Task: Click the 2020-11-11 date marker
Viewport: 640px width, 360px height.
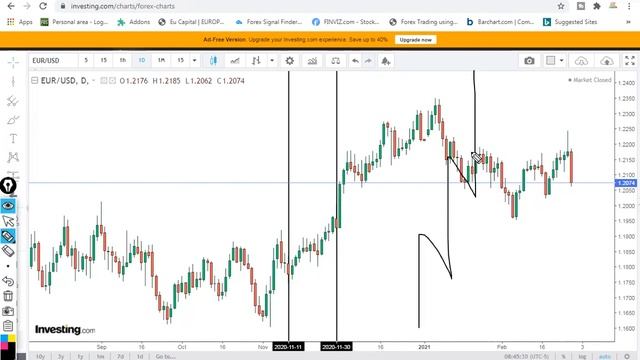Action: (x=288, y=347)
